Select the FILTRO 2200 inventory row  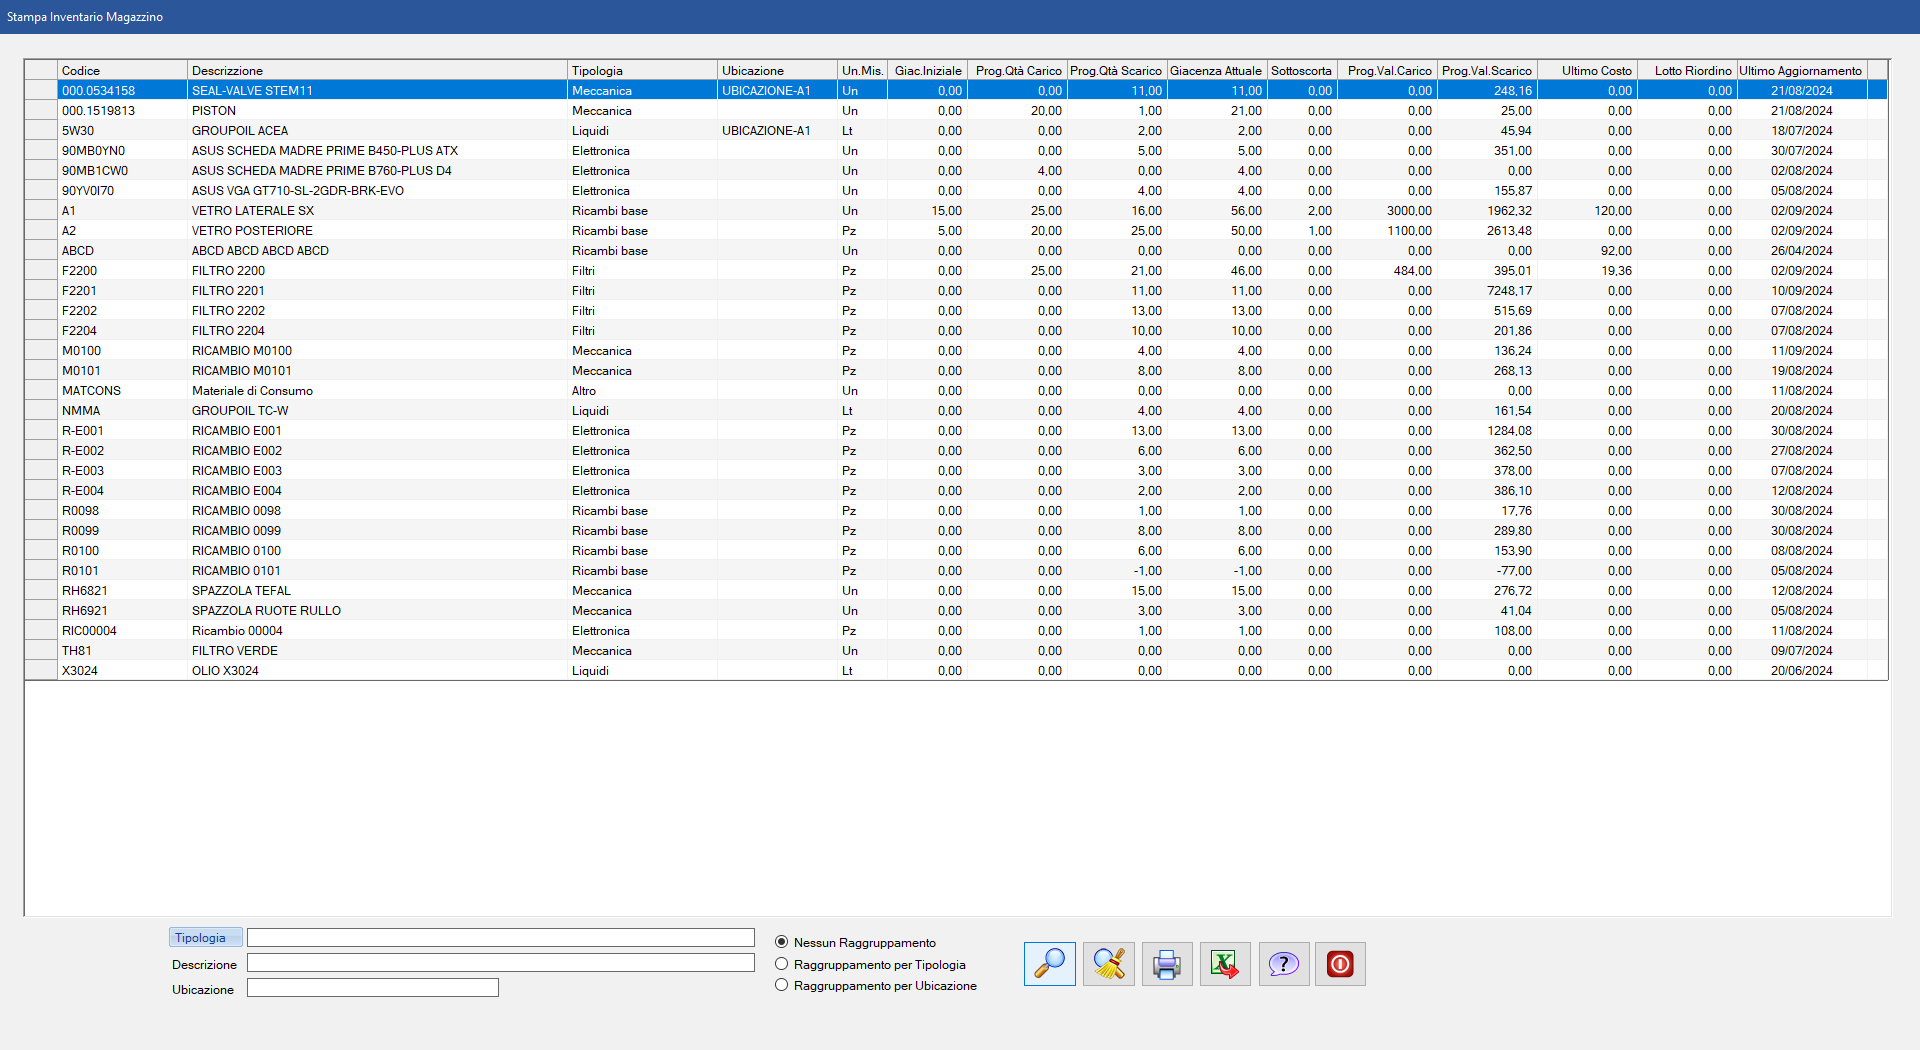tap(229, 271)
